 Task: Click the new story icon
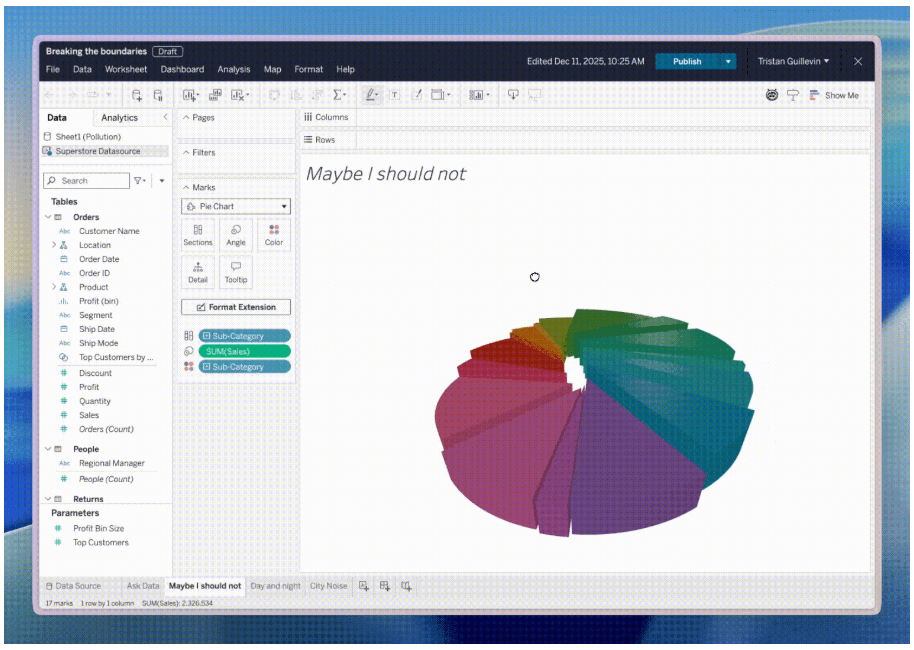(406, 586)
